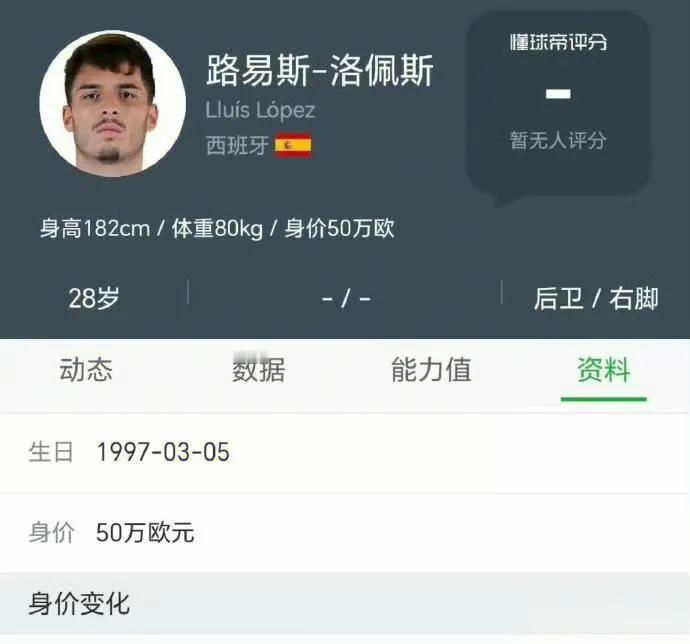Tap the English name Lluís López
This screenshot has height=644, width=690.
pos(261,110)
